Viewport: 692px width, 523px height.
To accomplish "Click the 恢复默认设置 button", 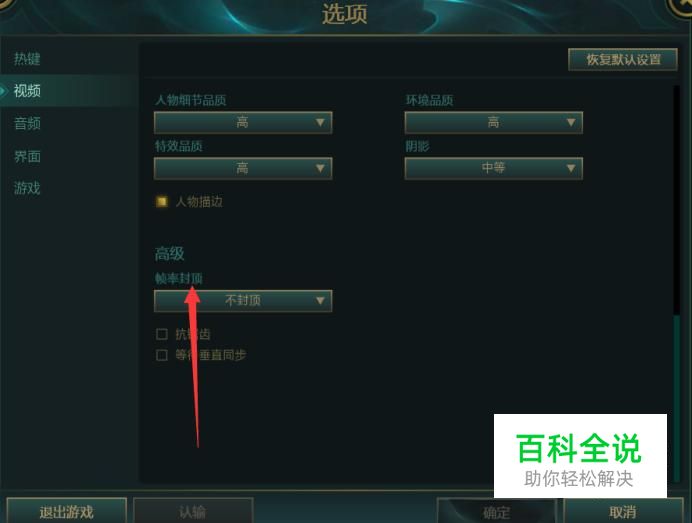I will tap(623, 60).
